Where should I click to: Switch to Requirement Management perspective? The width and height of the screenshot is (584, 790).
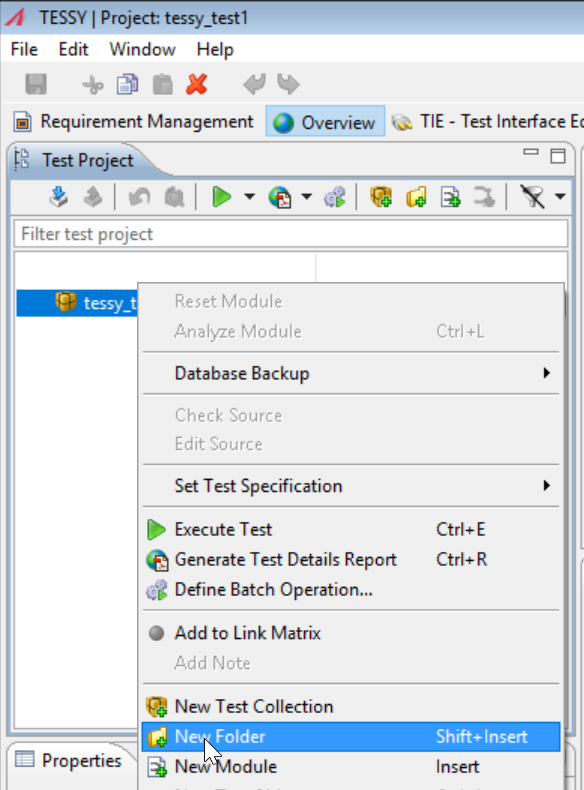pyautogui.click(x=134, y=121)
